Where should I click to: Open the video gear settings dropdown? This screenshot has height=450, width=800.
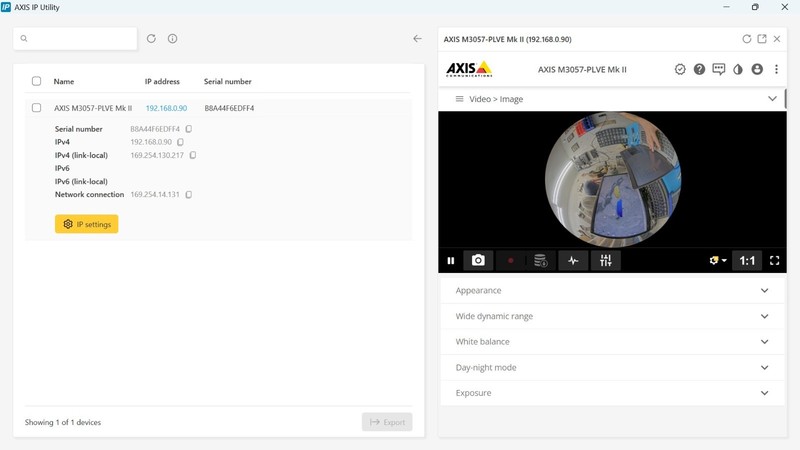[x=717, y=261]
